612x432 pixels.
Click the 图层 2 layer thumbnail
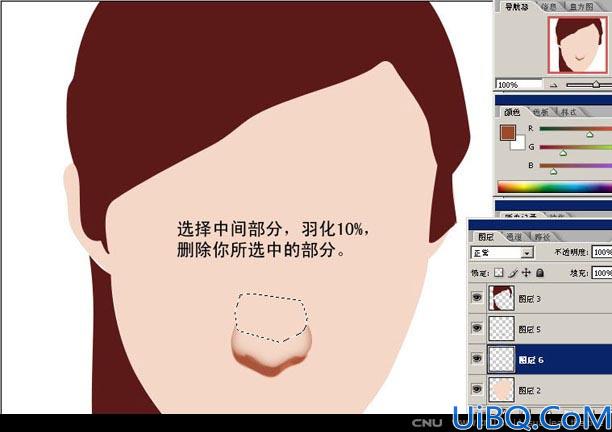[501, 389]
